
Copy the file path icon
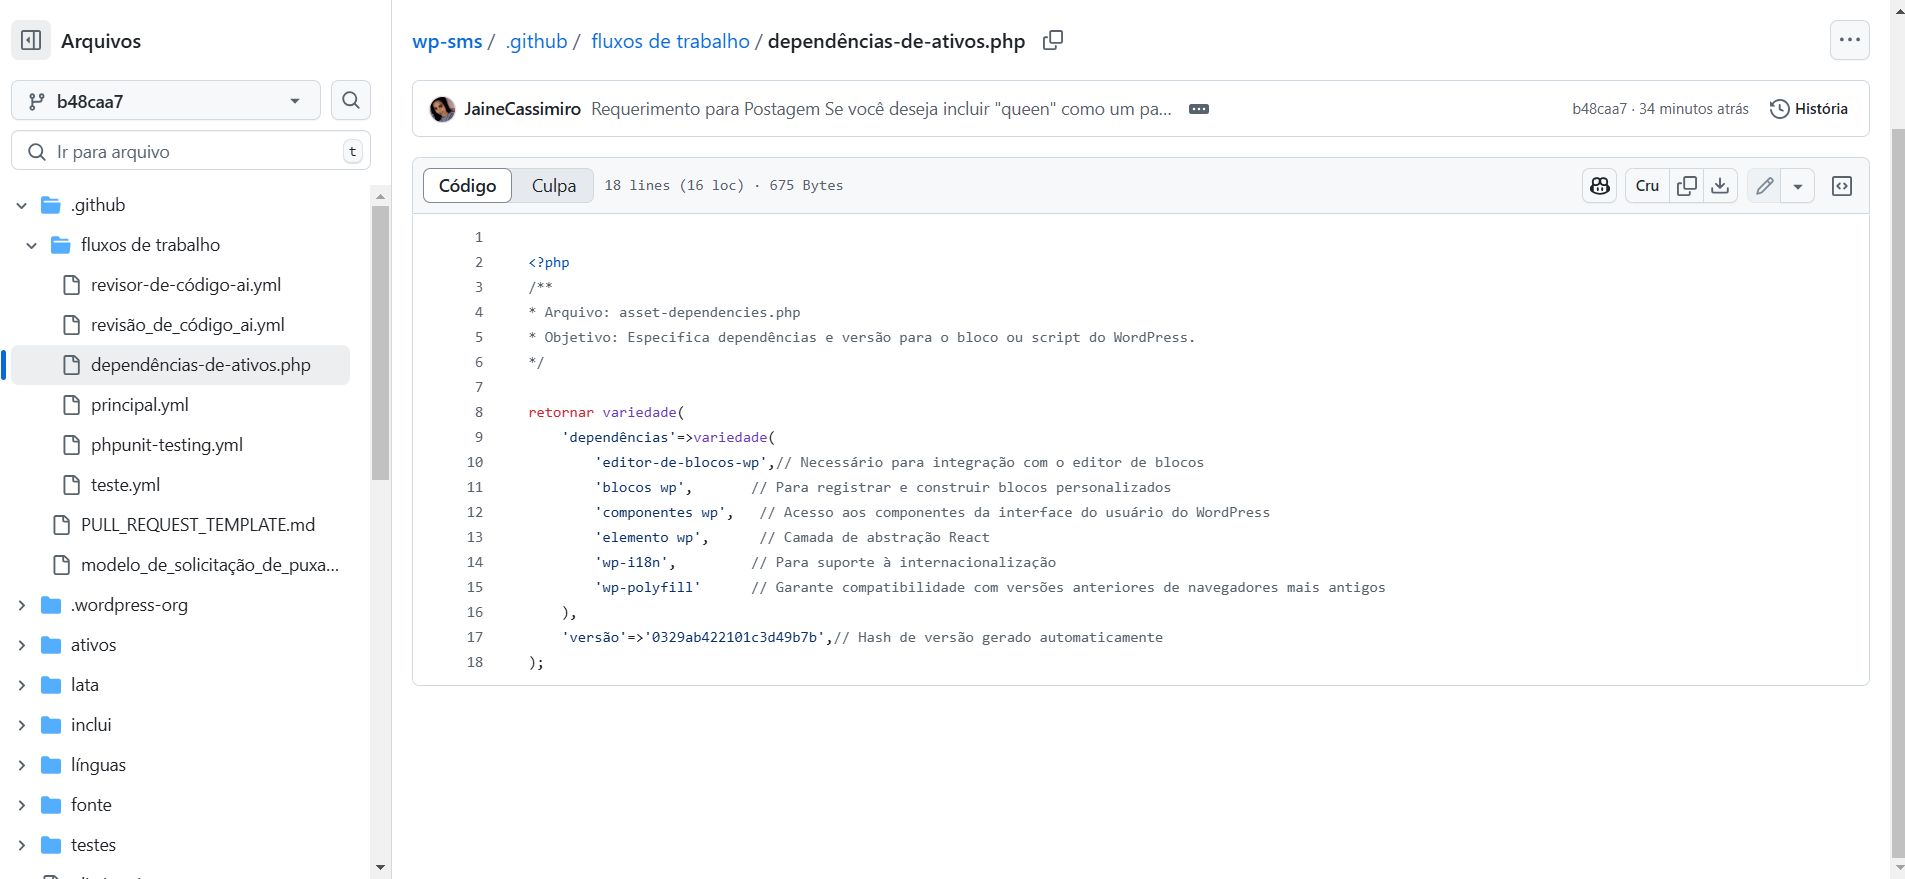[1053, 40]
